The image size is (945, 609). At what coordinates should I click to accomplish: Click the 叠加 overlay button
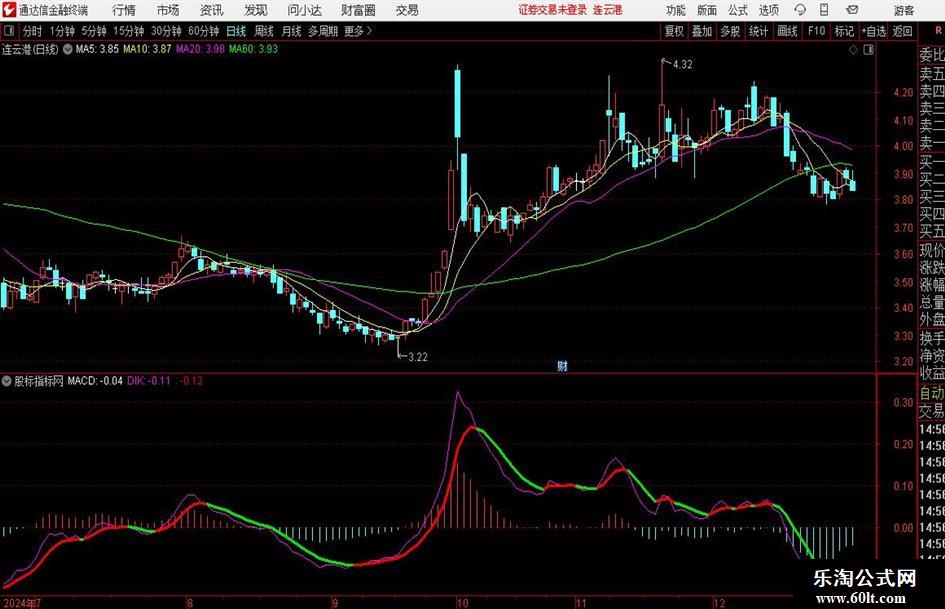coord(702,31)
